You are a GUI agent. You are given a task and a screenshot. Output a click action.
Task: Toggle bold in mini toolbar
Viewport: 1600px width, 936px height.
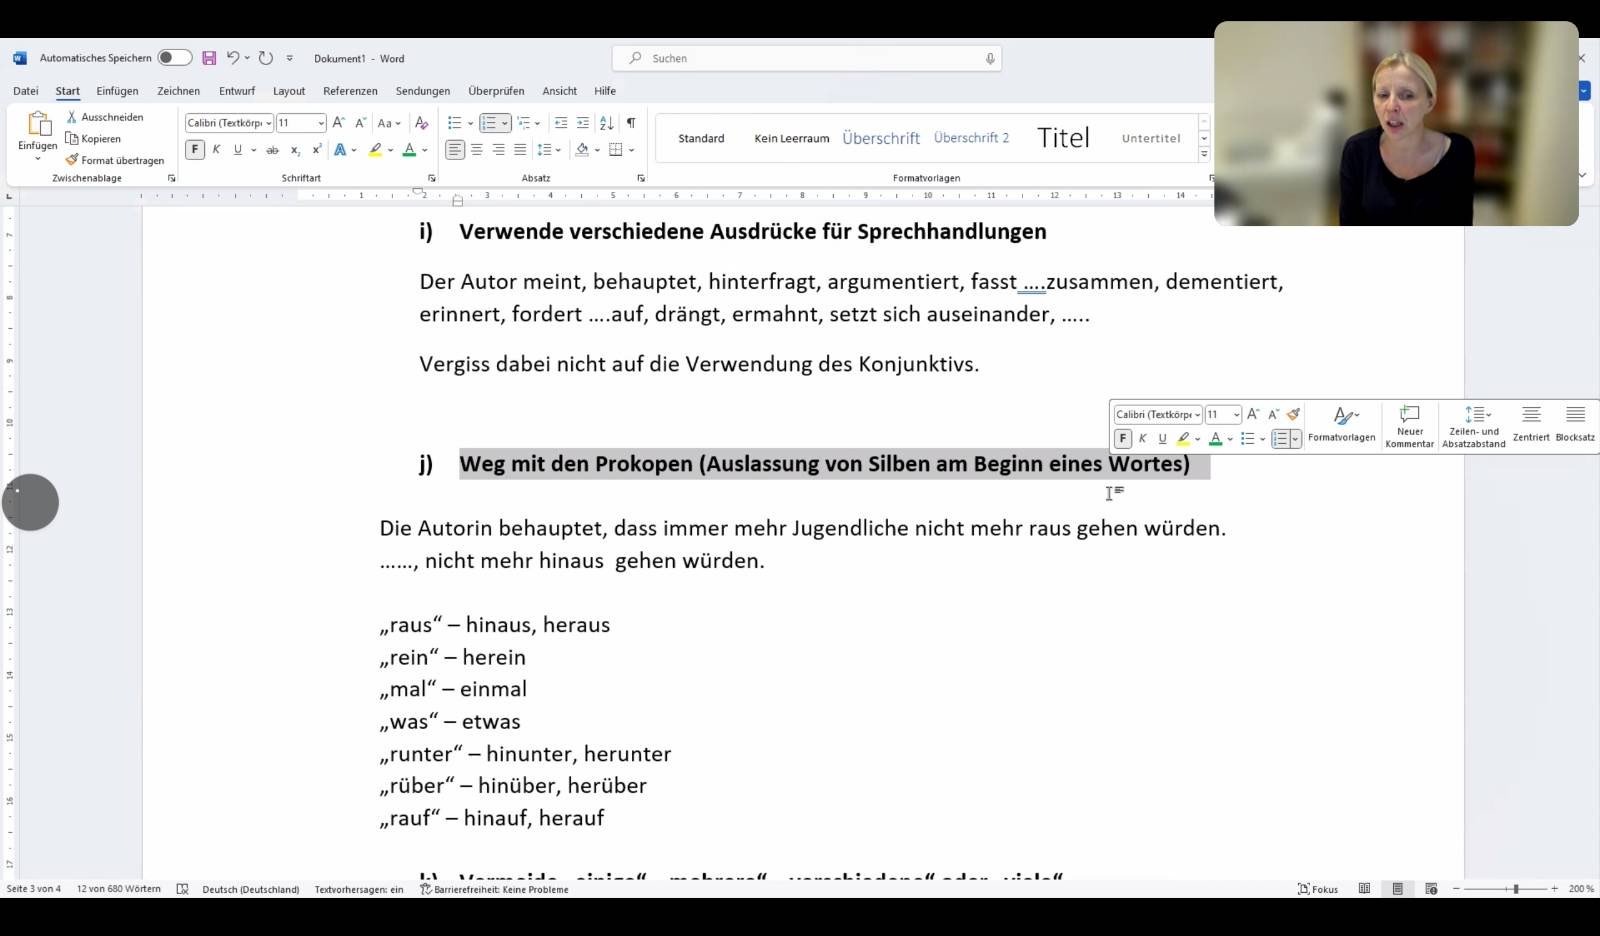tap(1123, 438)
